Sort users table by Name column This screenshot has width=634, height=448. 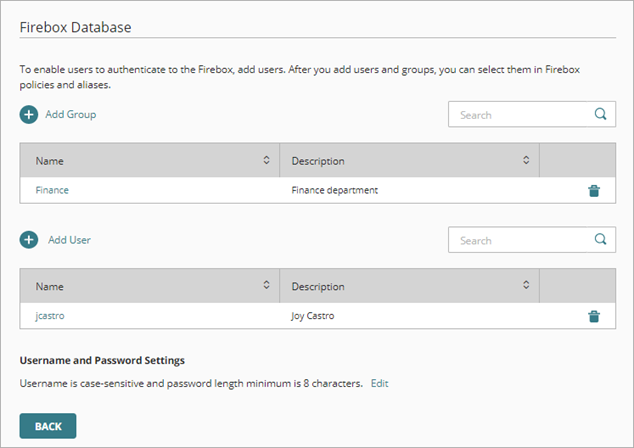[x=266, y=286]
